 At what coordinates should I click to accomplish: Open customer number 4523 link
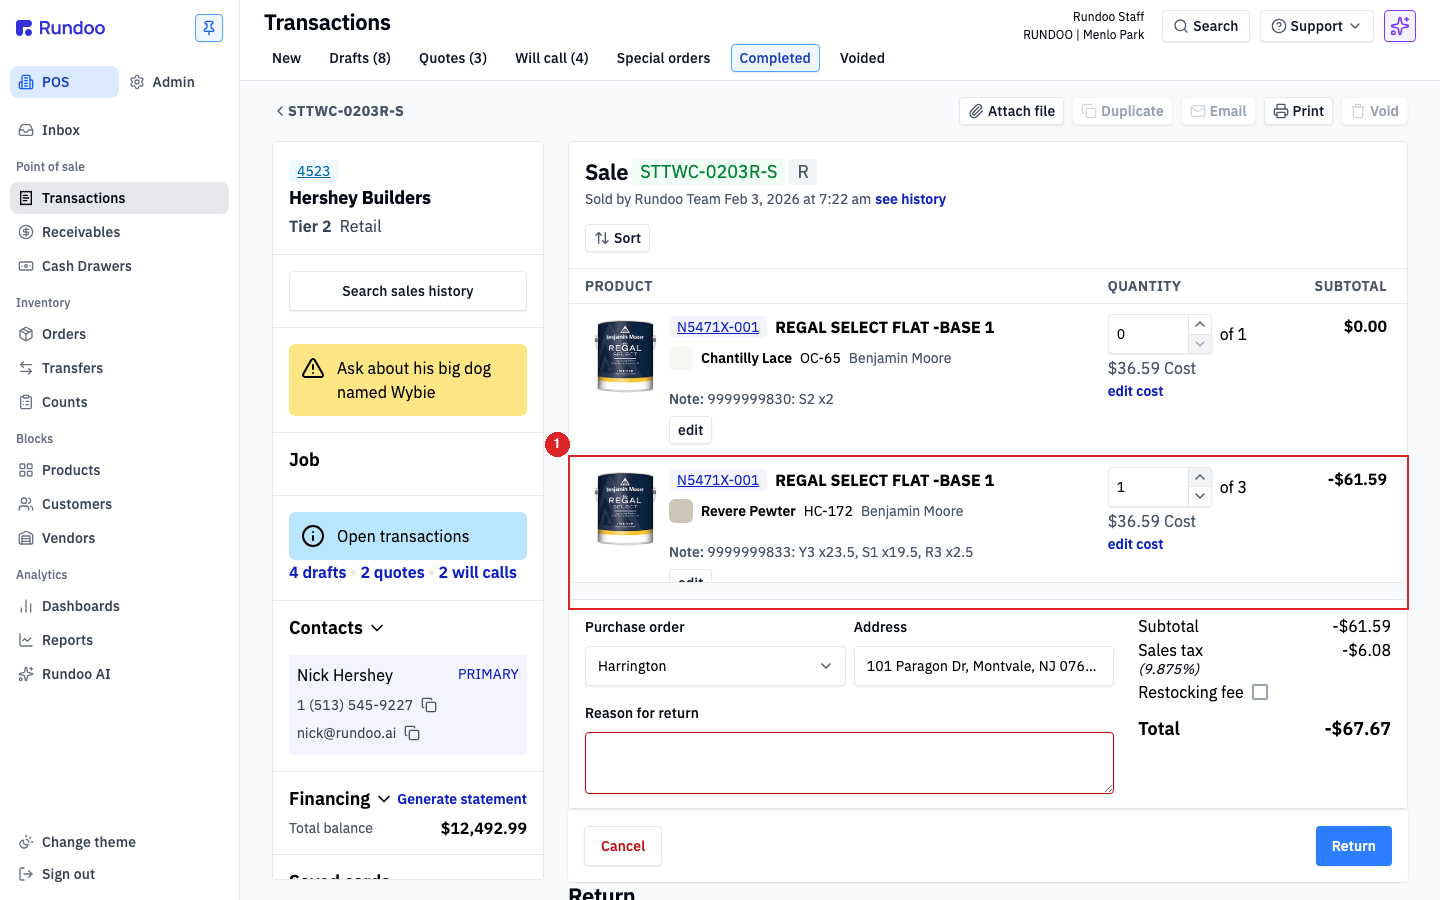click(x=313, y=171)
